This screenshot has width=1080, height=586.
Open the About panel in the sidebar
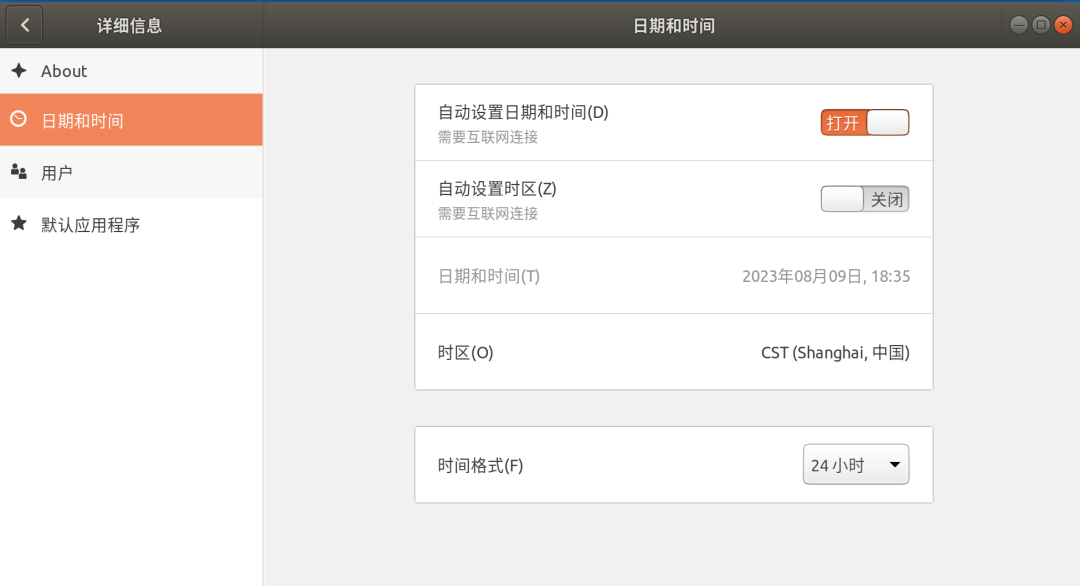pyautogui.click(x=64, y=71)
